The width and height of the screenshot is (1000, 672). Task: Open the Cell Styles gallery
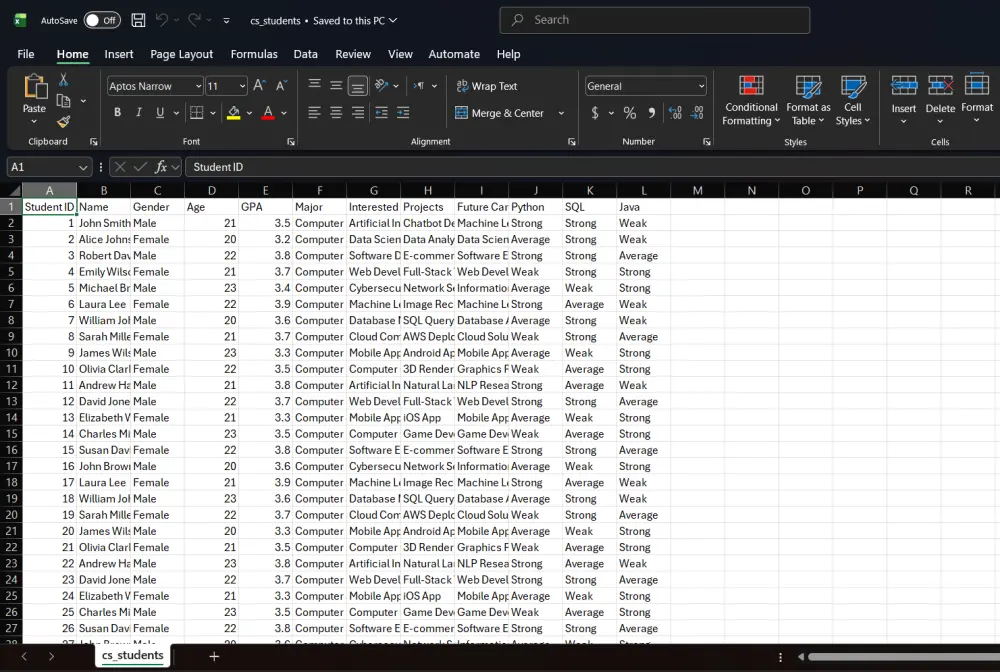853,100
